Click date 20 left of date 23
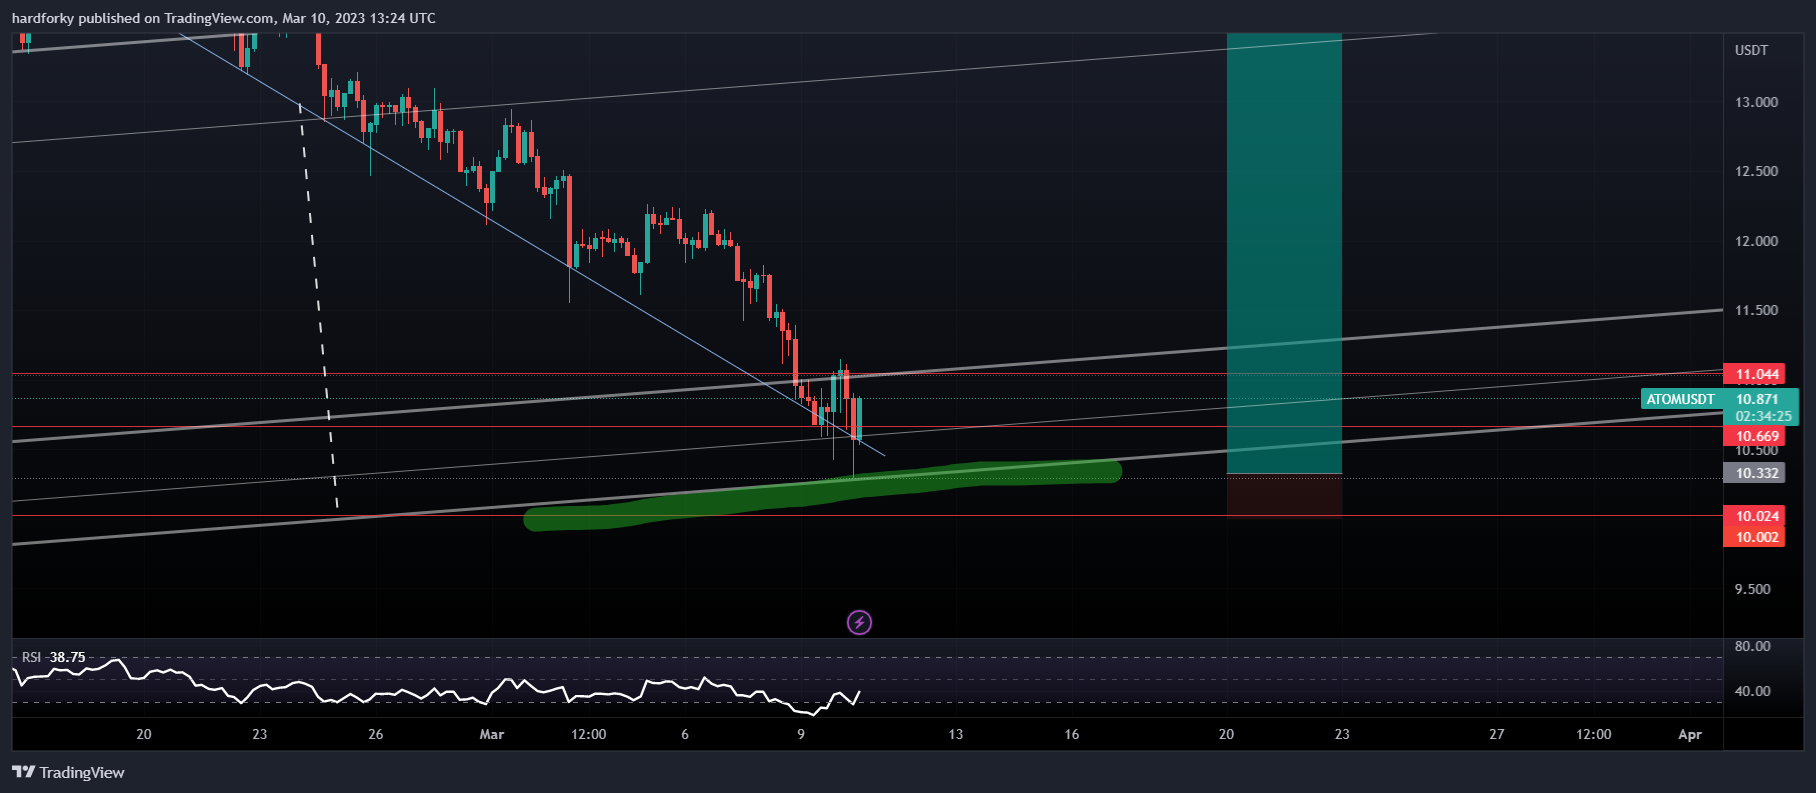The height and width of the screenshot is (793, 1816). click(x=144, y=734)
